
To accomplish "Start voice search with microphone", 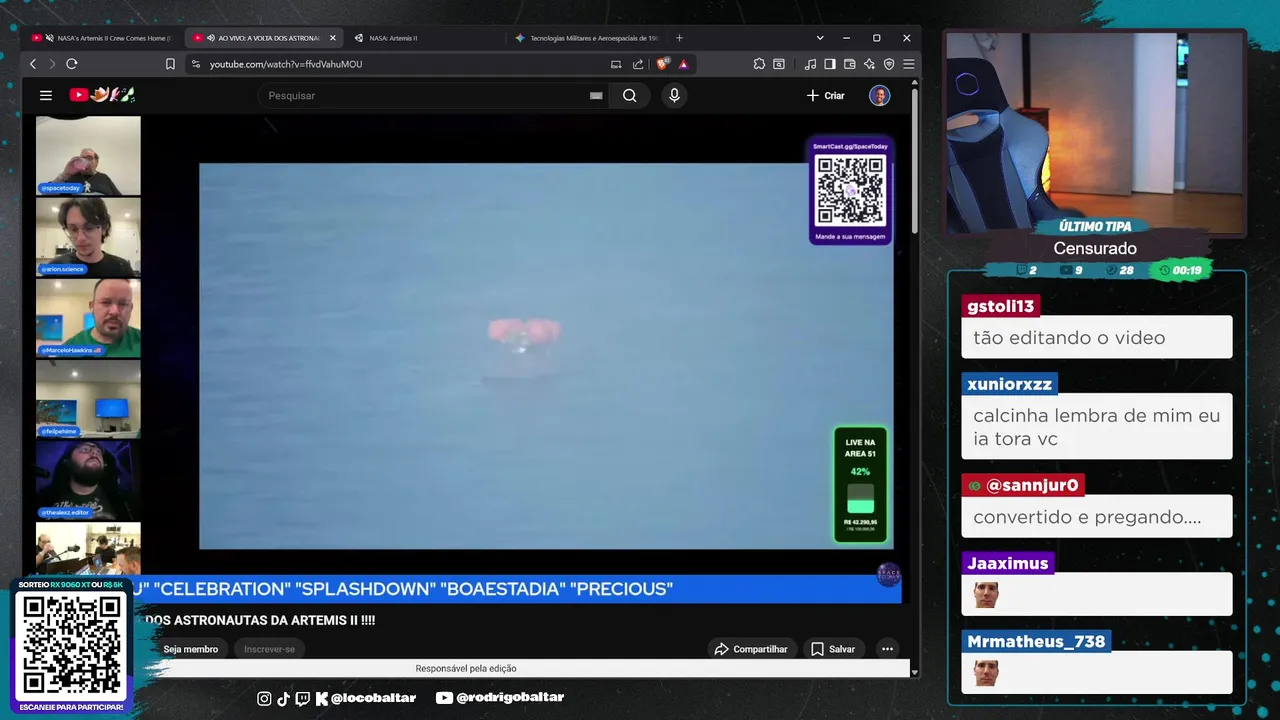I will pyautogui.click(x=674, y=95).
